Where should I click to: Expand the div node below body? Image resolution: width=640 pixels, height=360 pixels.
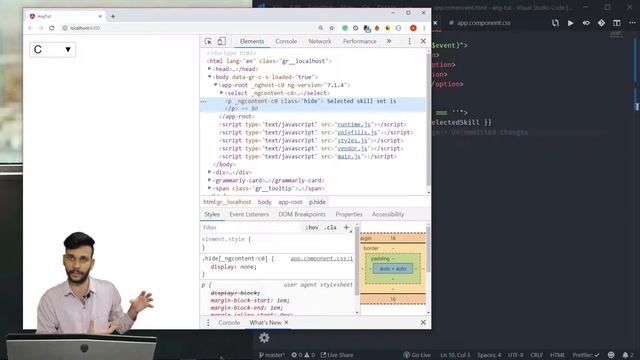[209, 172]
